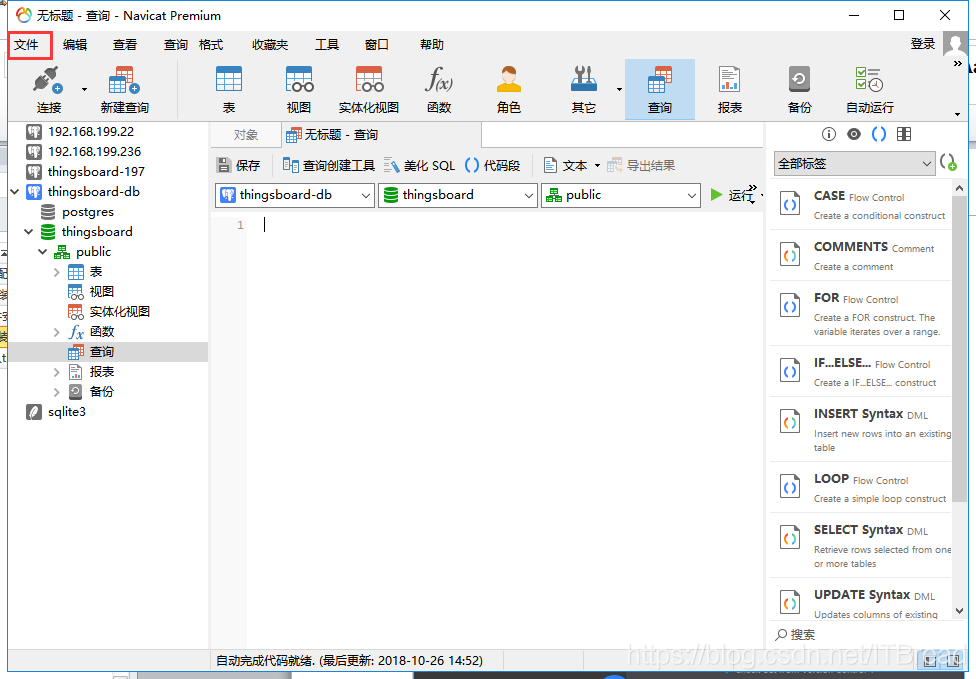Open the 帮助 help menu
This screenshot has width=976, height=679.
click(432, 45)
